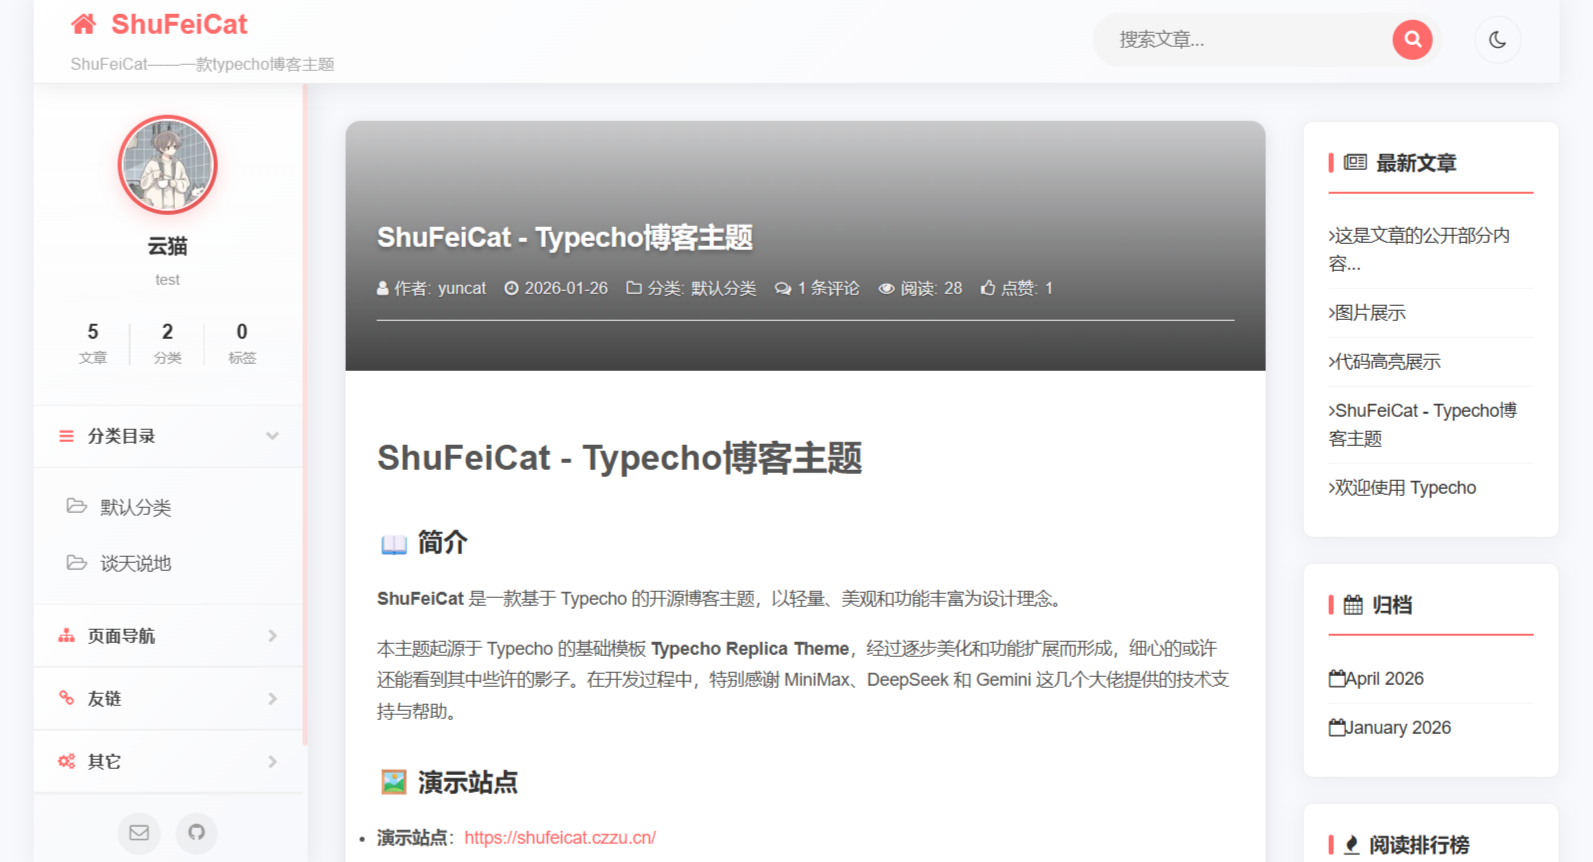This screenshot has width=1593, height=862.
Task: Click the sitemap icon next to 页面导航
Action: point(66,636)
